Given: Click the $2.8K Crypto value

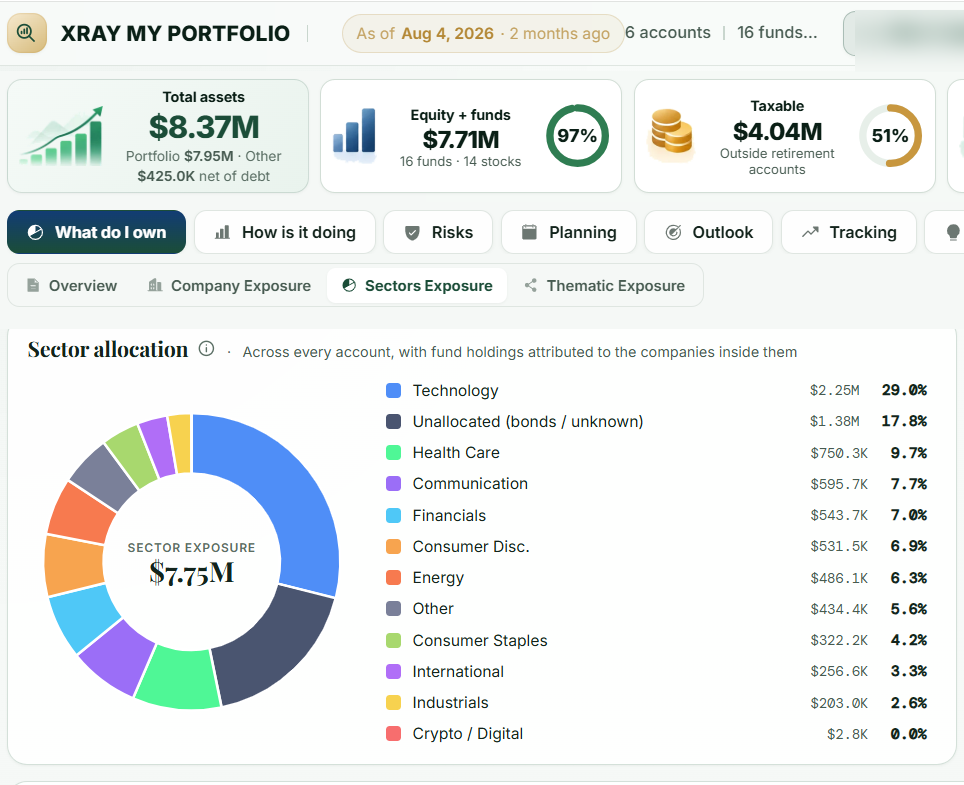Looking at the screenshot, I should pyautogui.click(x=847, y=733).
